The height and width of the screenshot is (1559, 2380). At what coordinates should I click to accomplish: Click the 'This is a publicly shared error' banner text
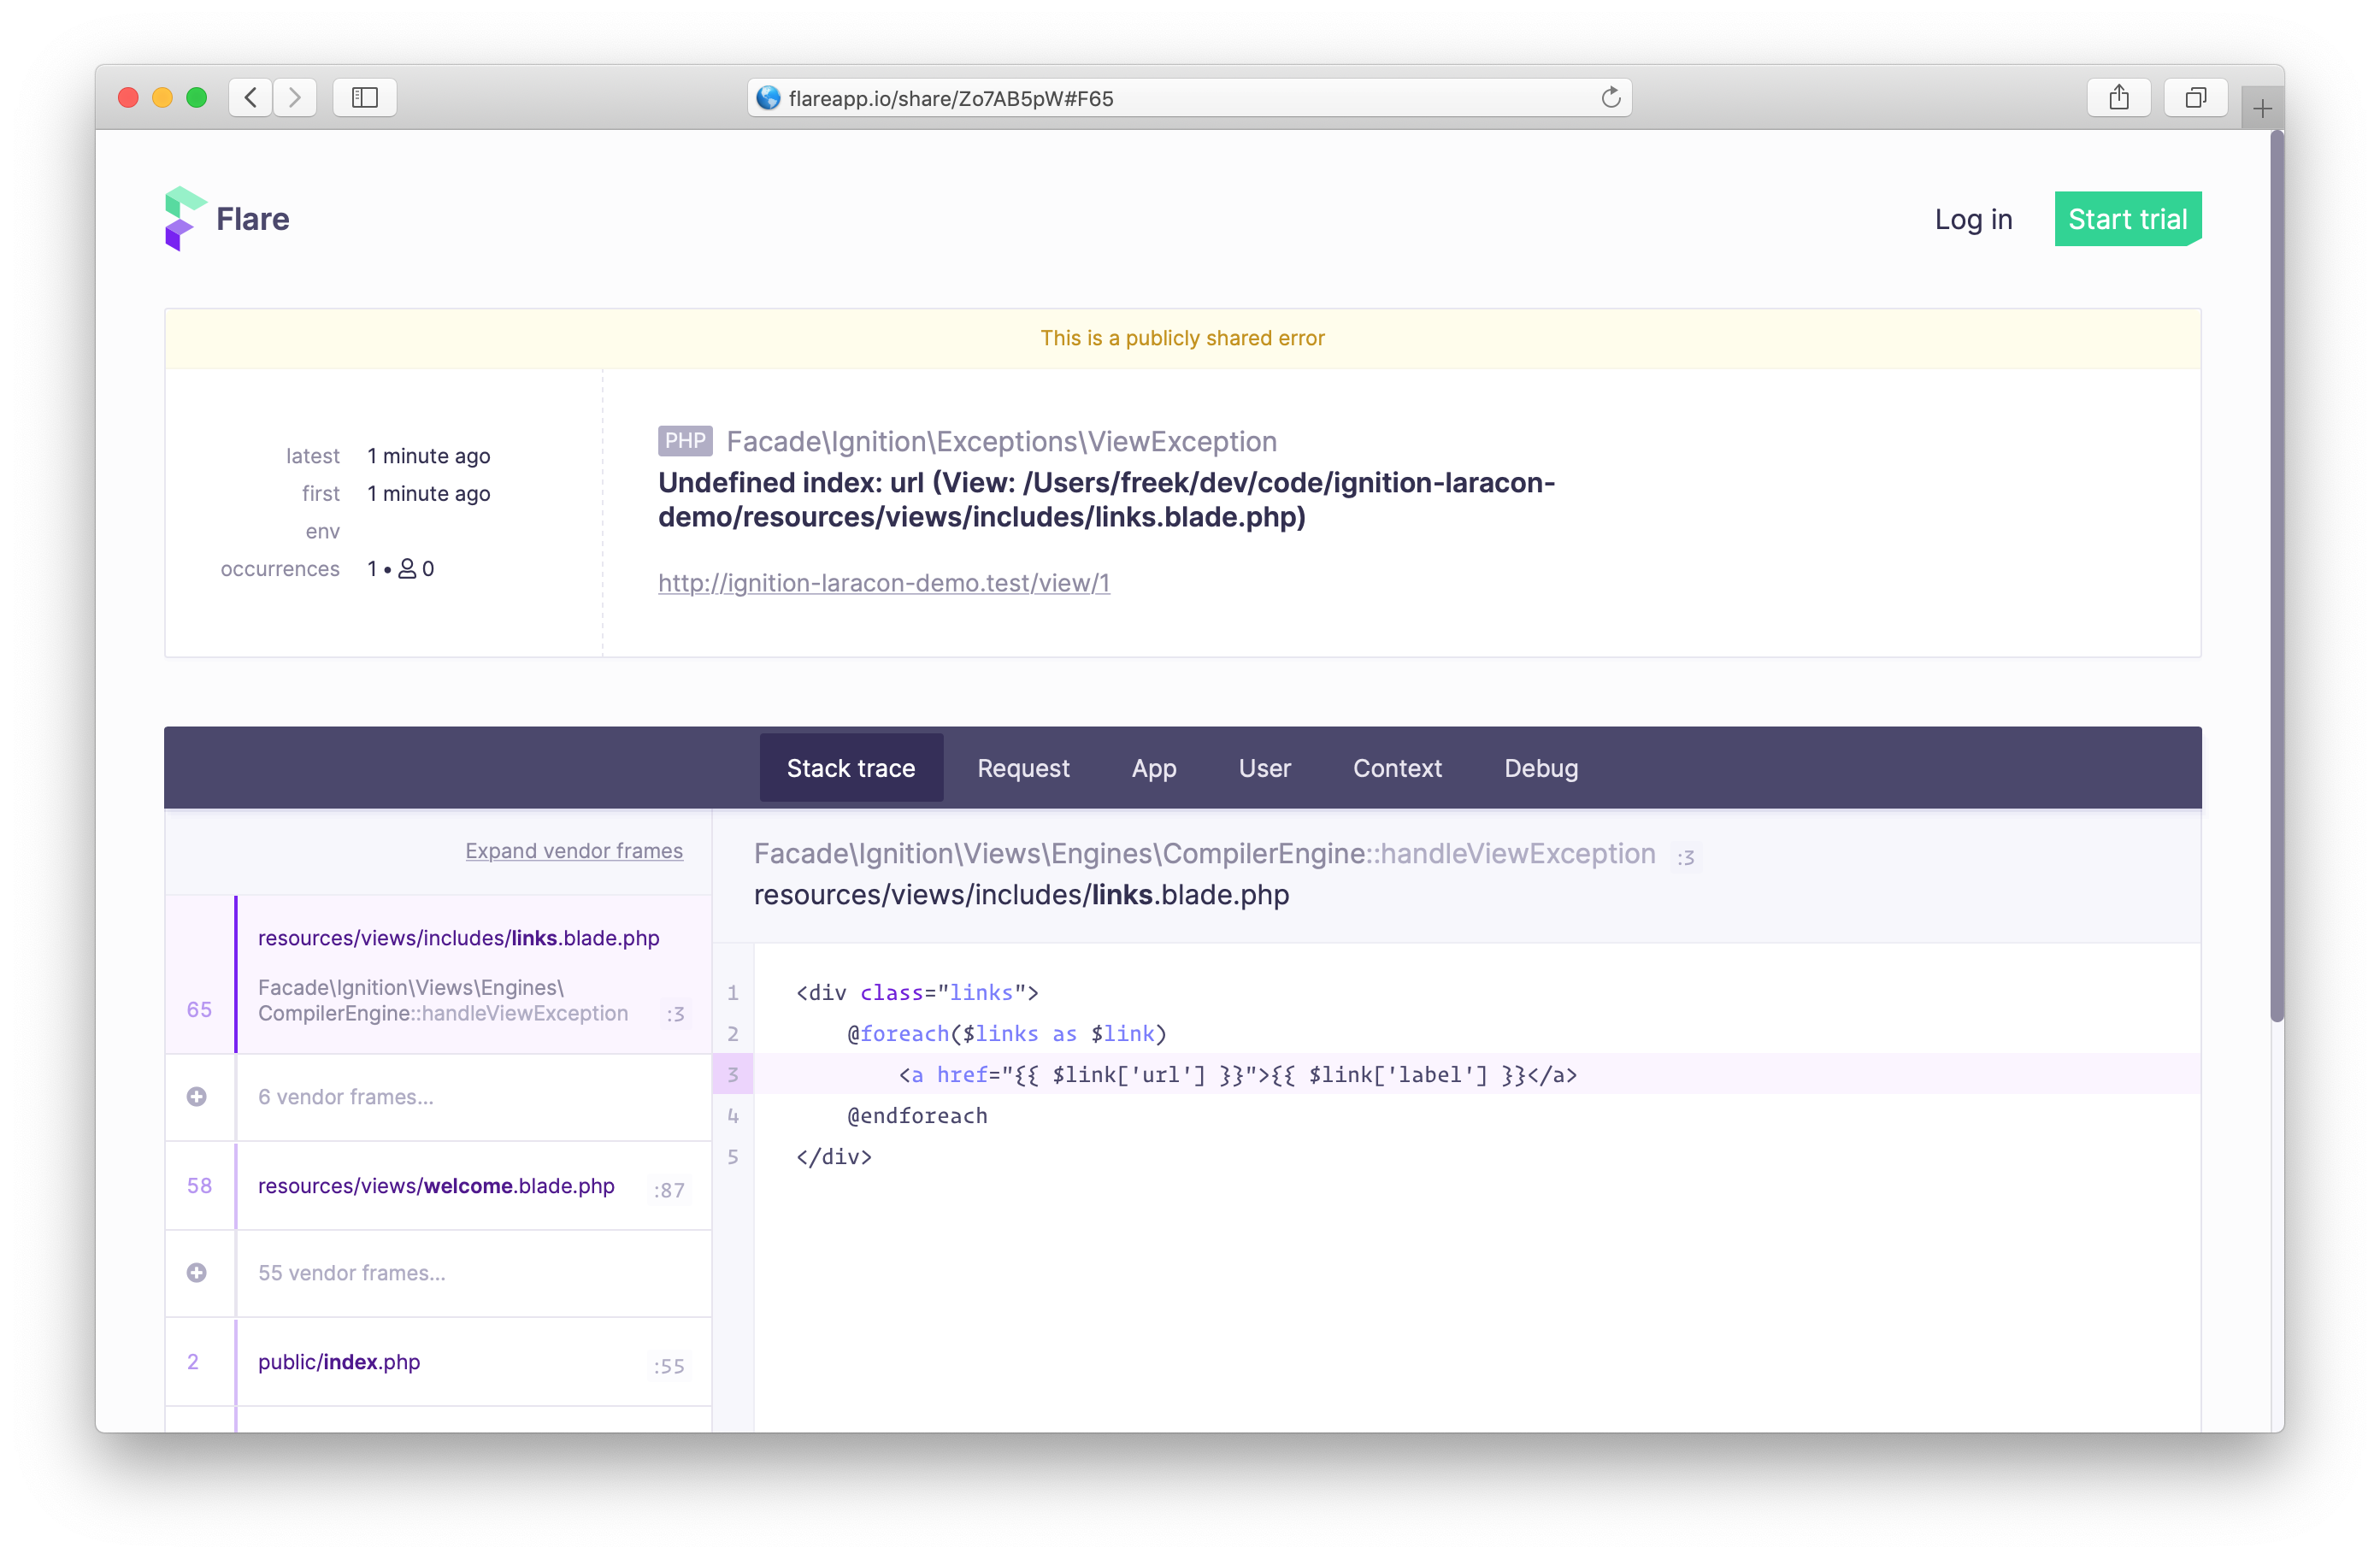(x=1182, y=338)
